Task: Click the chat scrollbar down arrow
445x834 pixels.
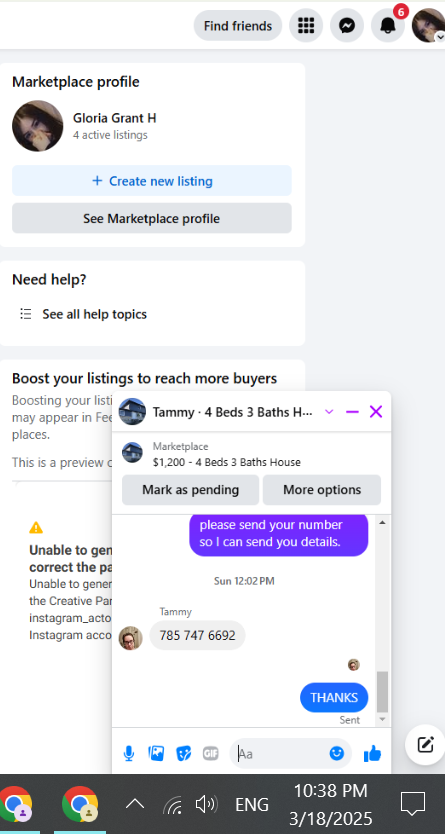Action: [382, 719]
